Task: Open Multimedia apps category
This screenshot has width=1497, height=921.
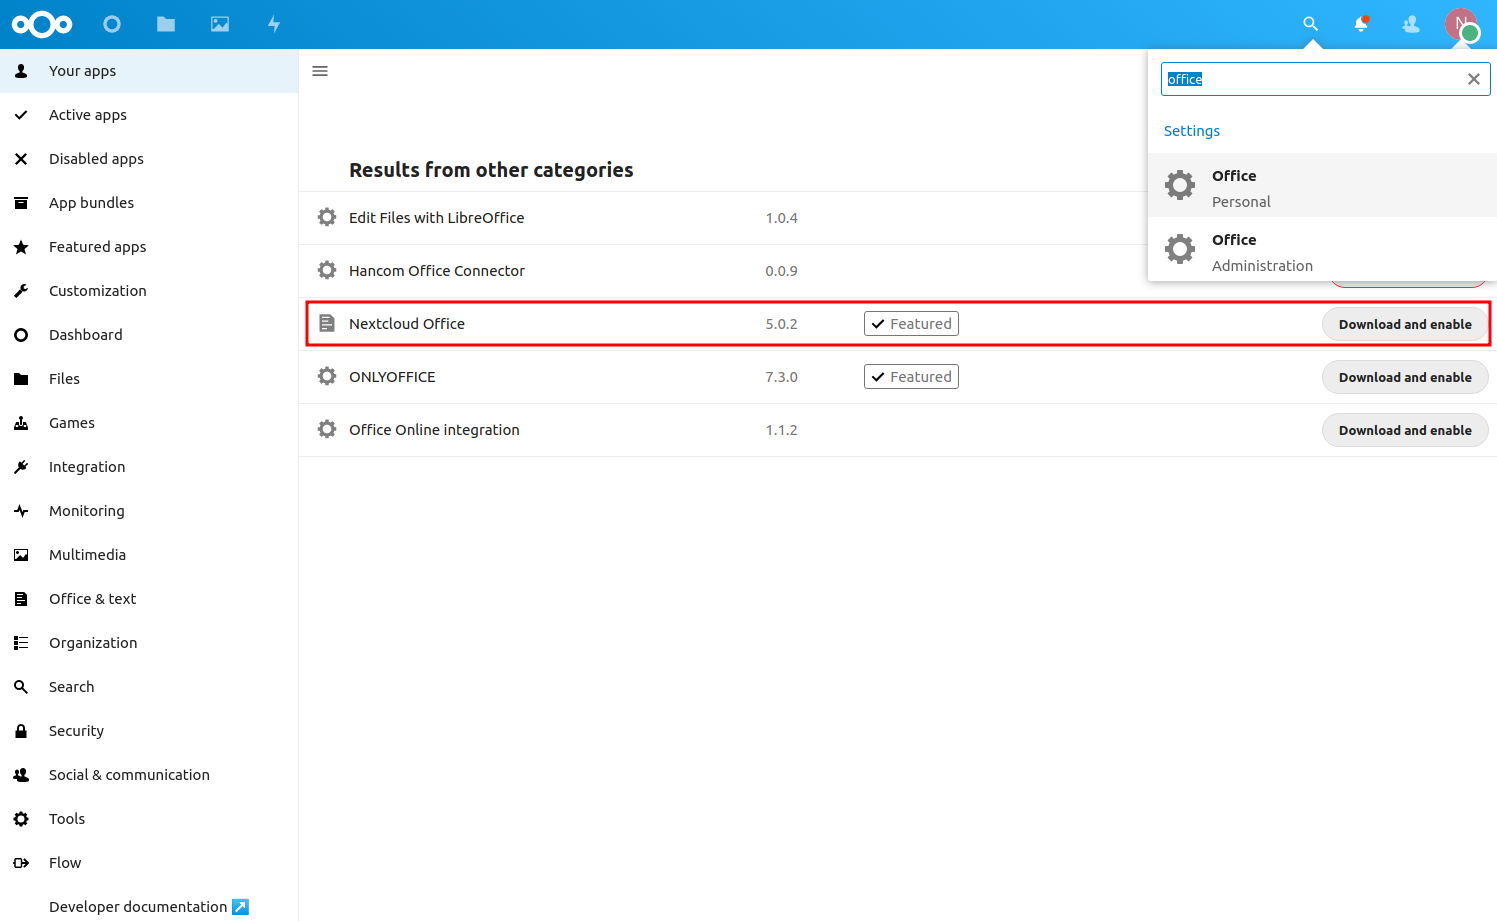Action: (149, 555)
